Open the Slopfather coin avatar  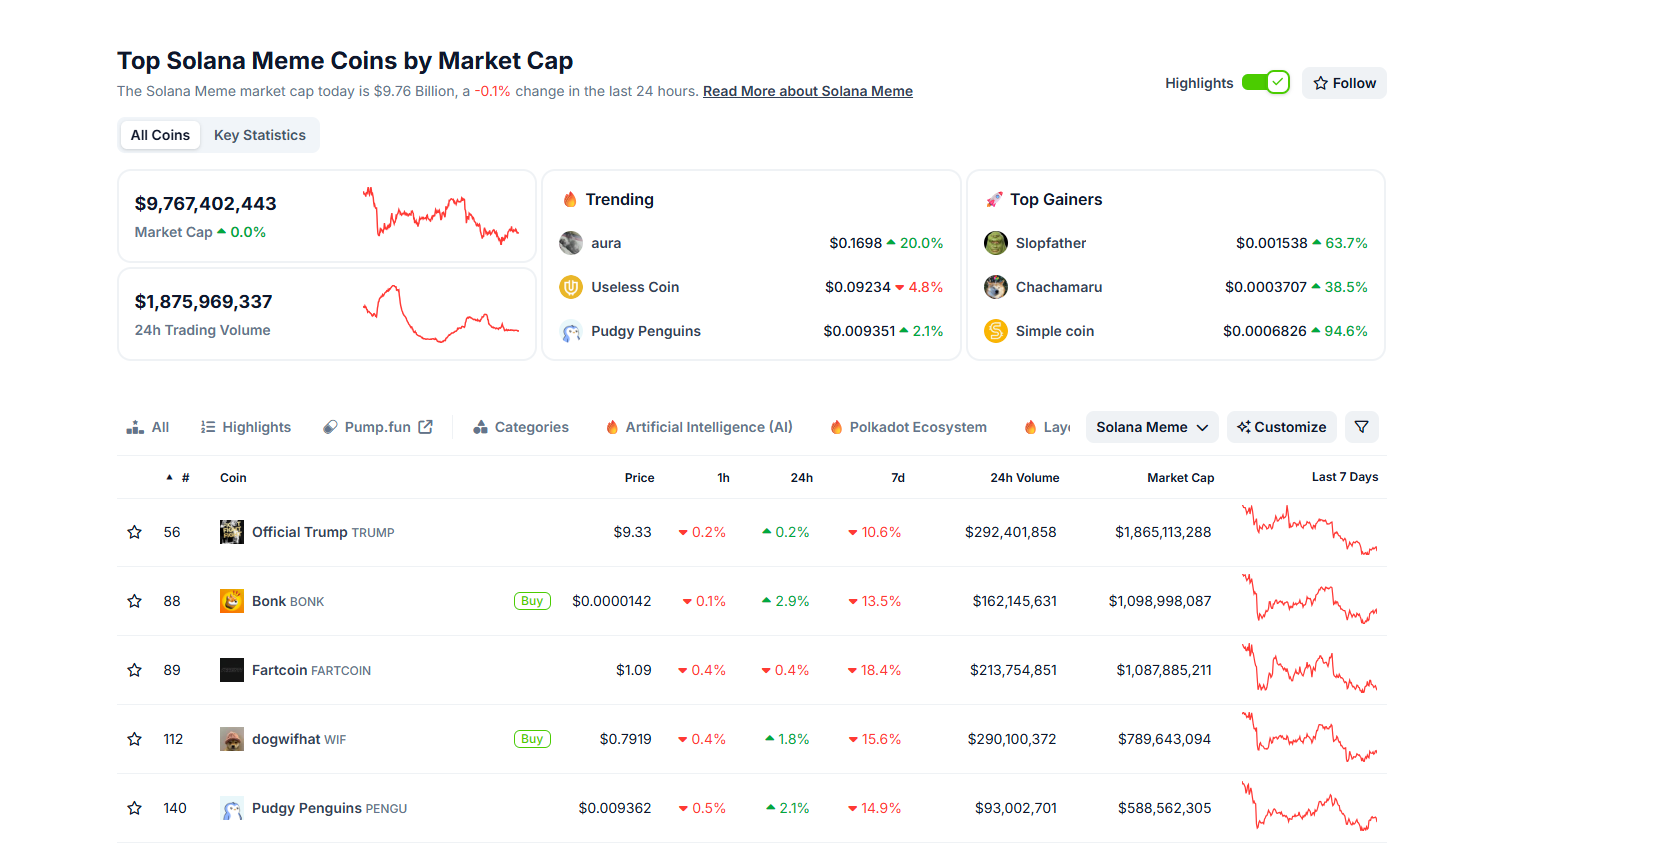coord(996,243)
